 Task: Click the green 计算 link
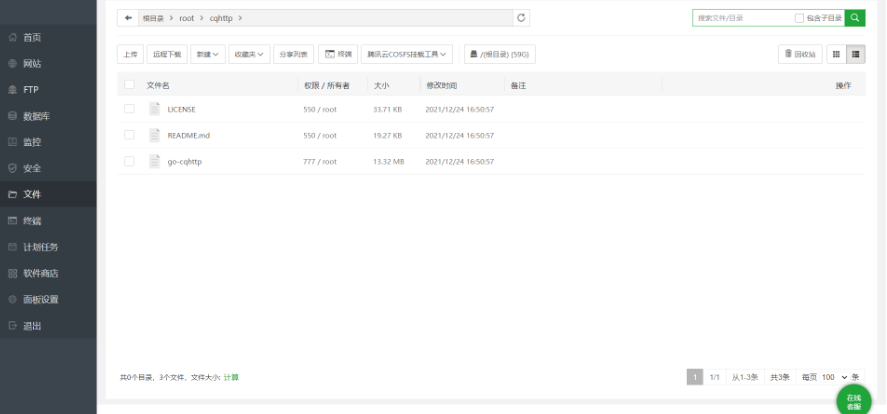(x=231, y=377)
